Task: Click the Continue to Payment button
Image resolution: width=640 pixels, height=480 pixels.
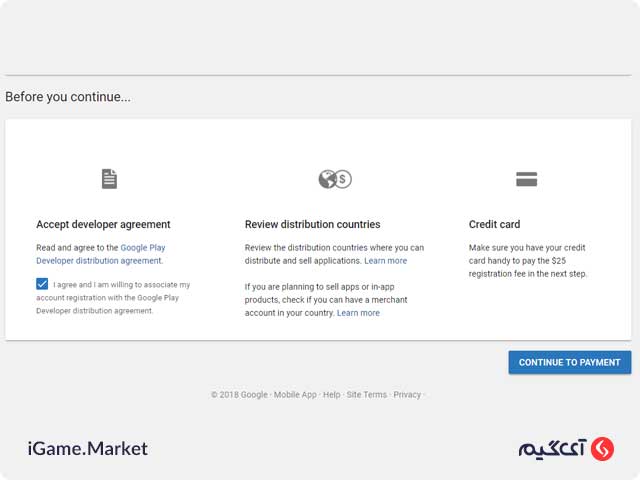Action: pyautogui.click(x=569, y=362)
